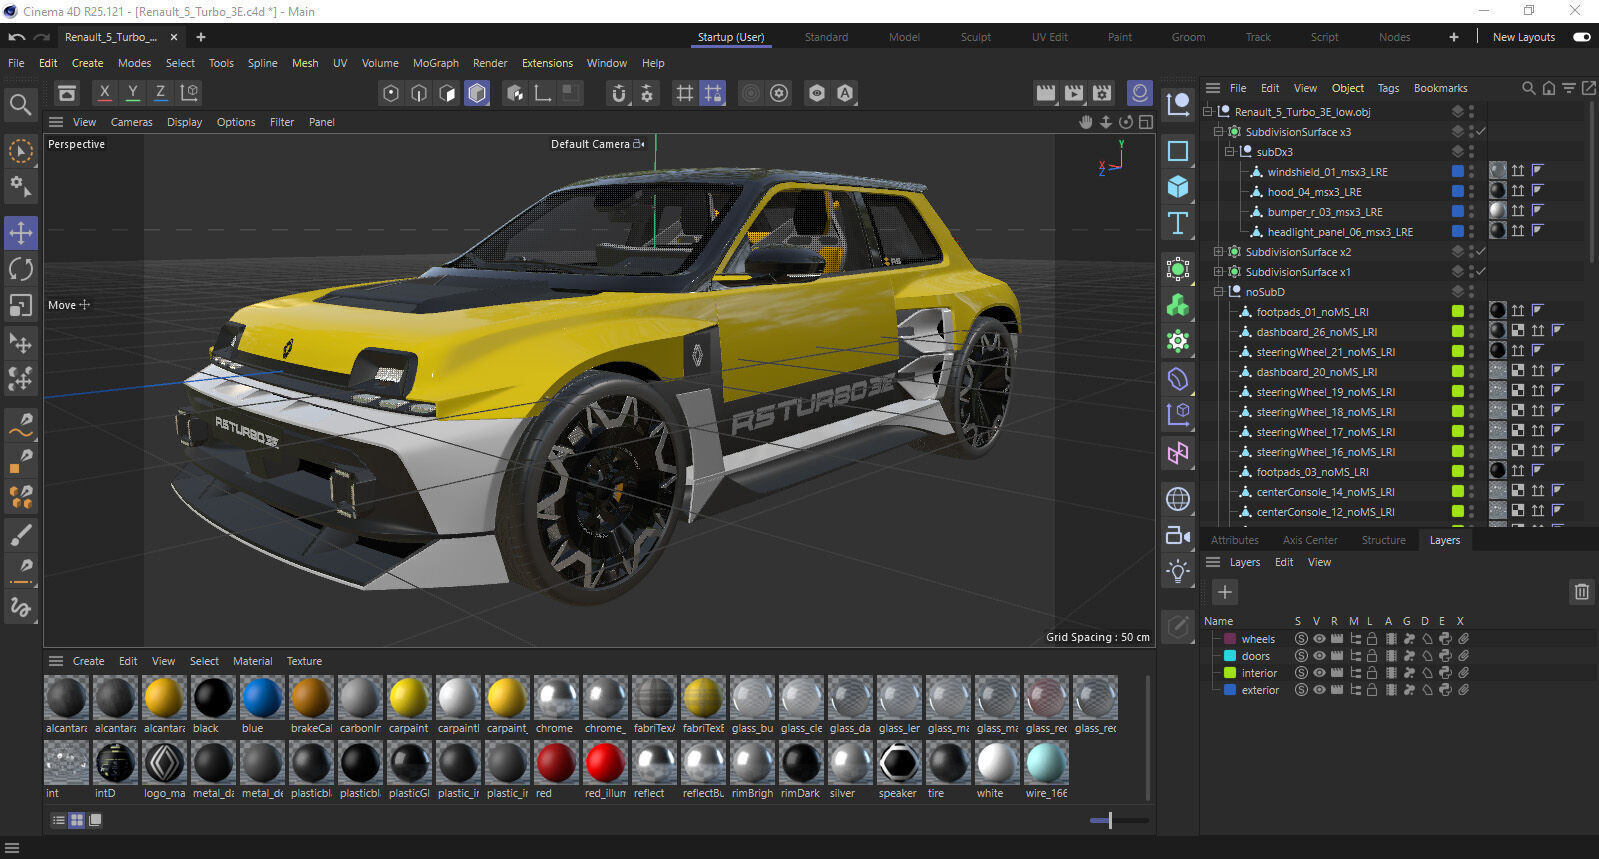Screen dimensions: 1599x859
Task: Select the windshield_01_msx3_LRE object
Action: [x=1327, y=172]
